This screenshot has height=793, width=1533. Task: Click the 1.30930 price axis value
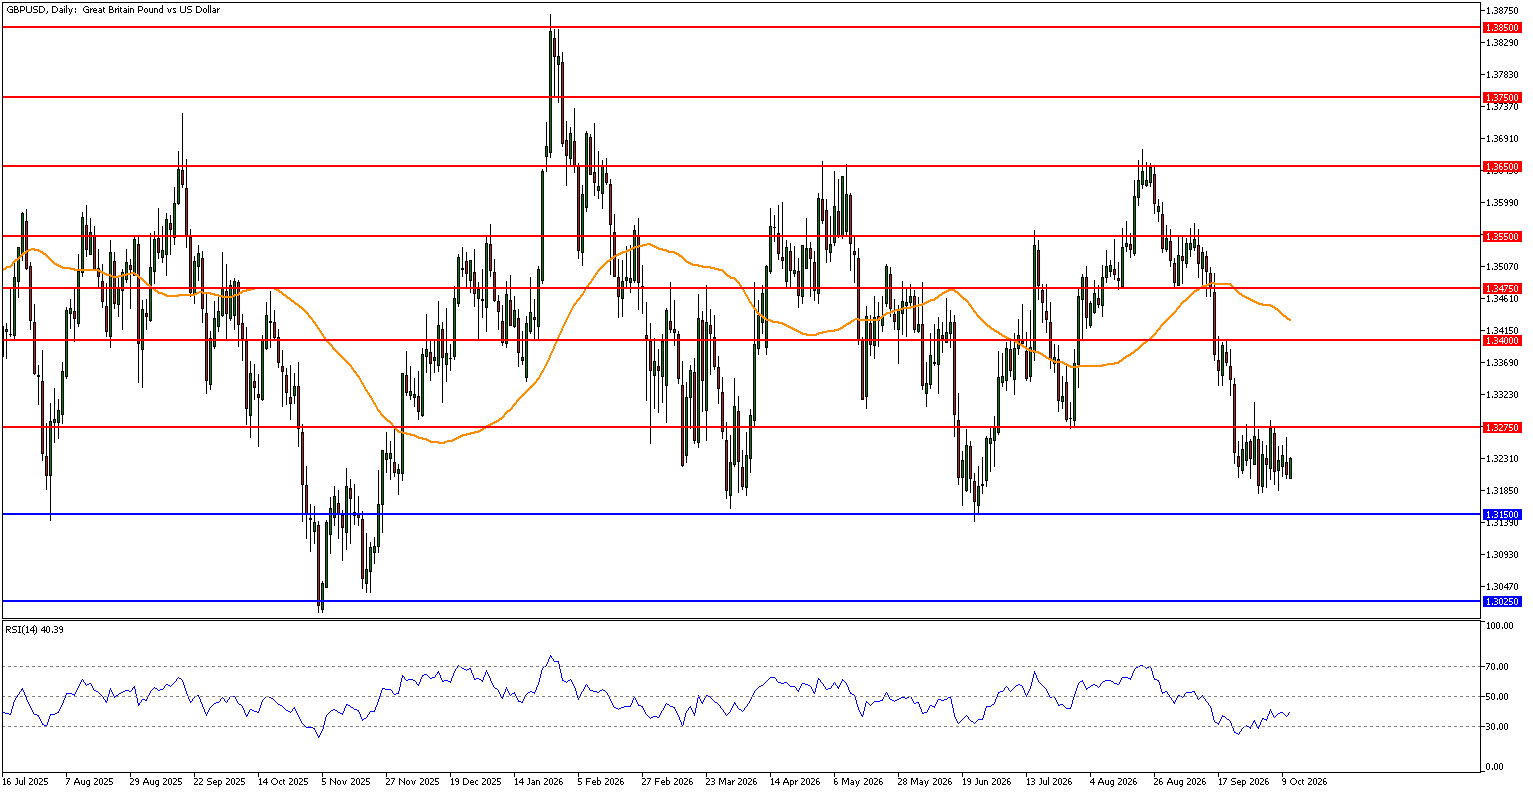pyautogui.click(x=1502, y=554)
